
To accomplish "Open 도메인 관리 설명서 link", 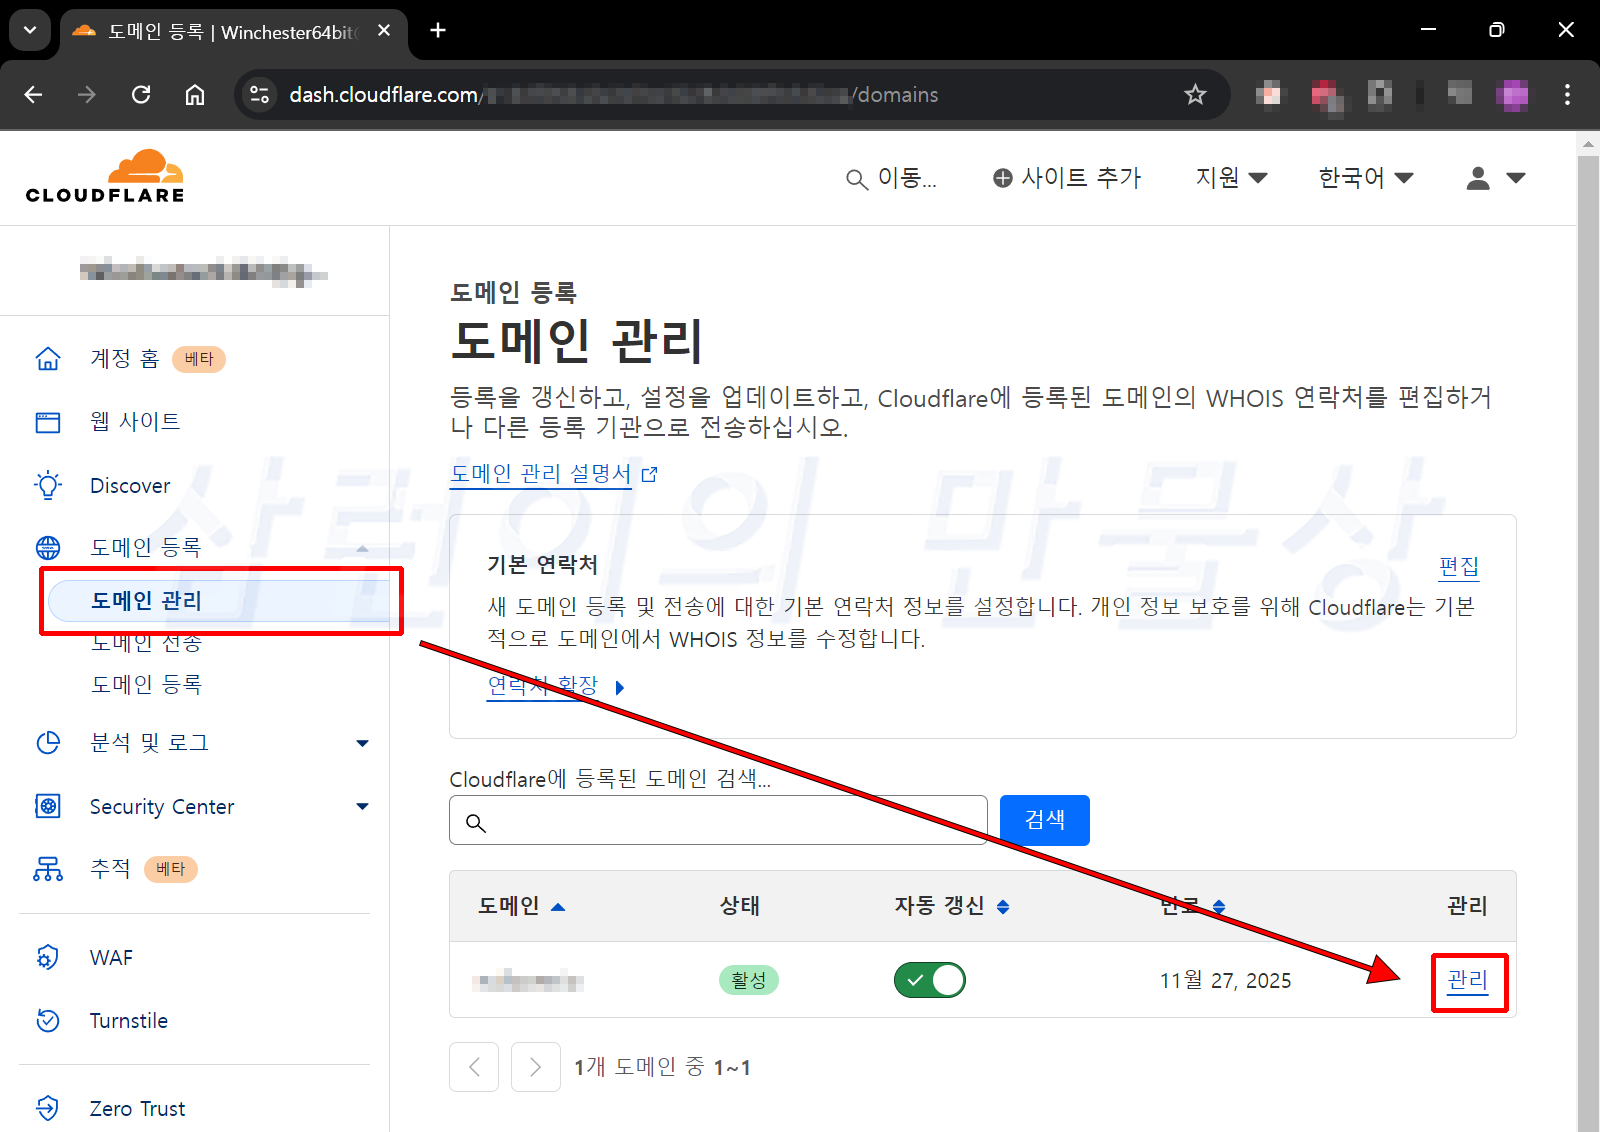I will tap(540, 474).
